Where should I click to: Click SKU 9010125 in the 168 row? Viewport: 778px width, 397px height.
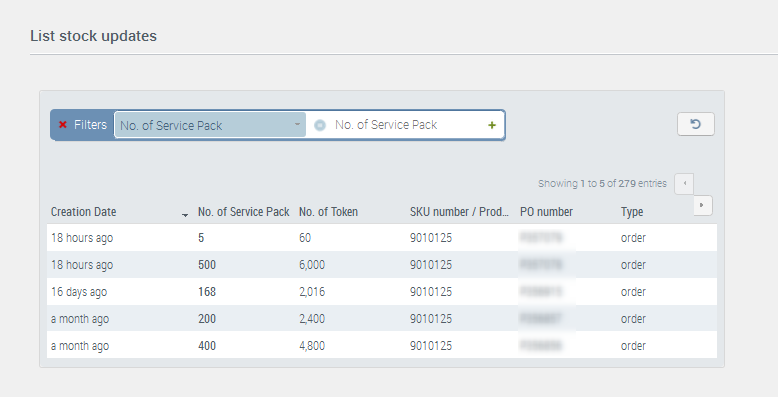coord(431,292)
